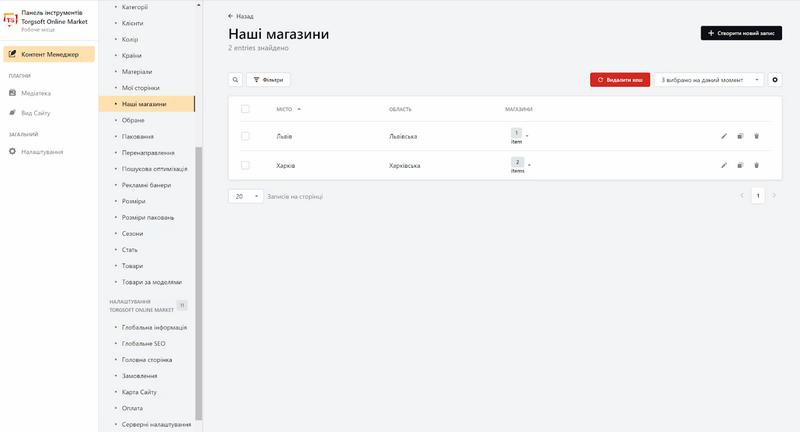Click the red Видалити кеш button
This screenshot has width=800, height=432.
[x=620, y=80]
